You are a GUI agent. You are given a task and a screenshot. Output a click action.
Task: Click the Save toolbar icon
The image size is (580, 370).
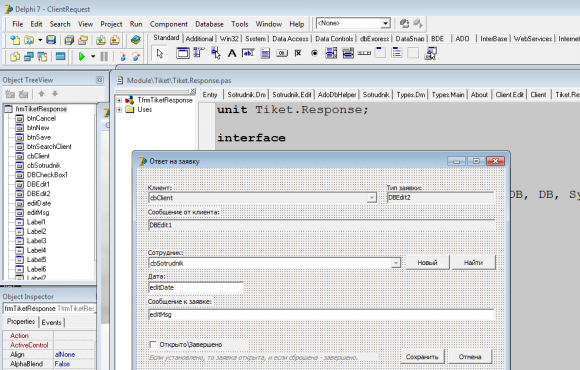(x=51, y=40)
